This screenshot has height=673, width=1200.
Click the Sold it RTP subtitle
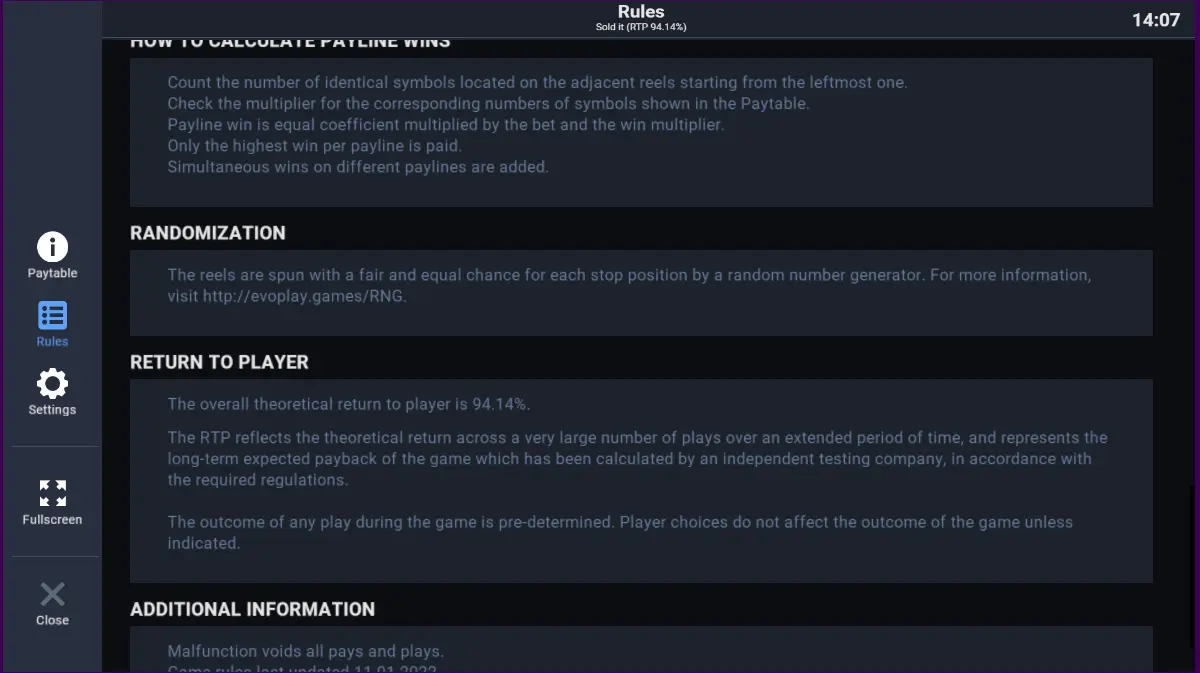pos(641,27)
